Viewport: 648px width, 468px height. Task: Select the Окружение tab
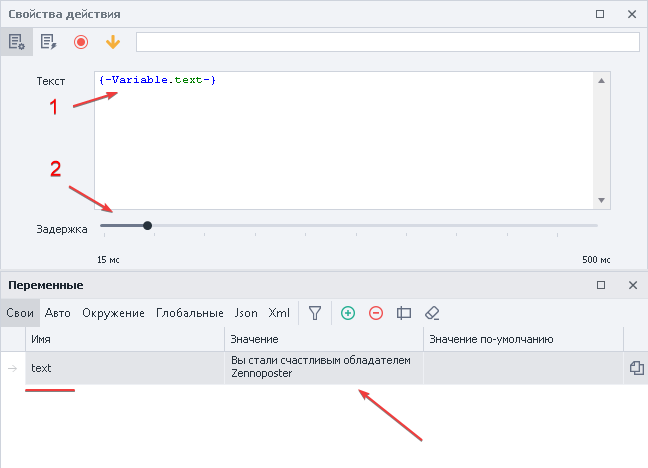pos(113,313)
